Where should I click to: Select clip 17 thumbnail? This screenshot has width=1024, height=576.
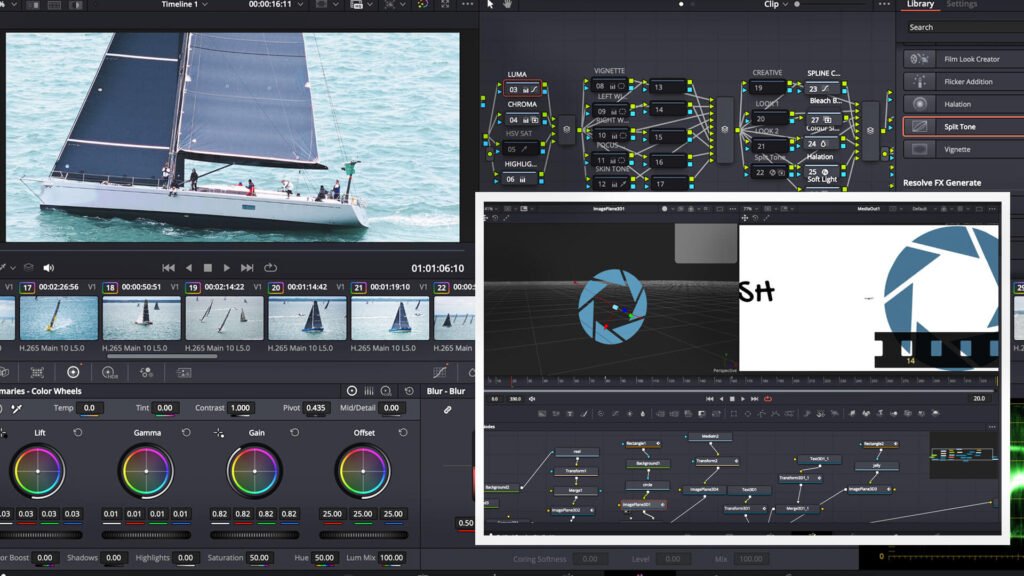click(59, 318)
